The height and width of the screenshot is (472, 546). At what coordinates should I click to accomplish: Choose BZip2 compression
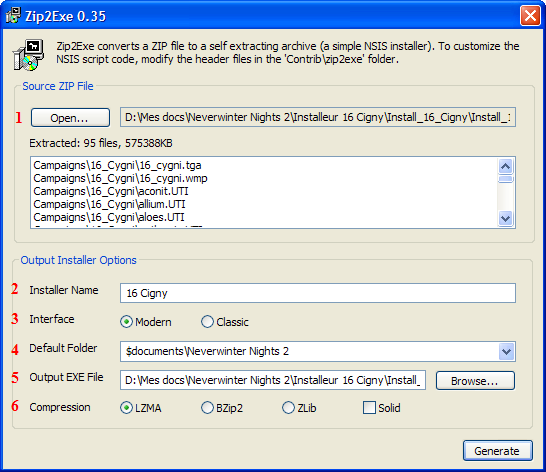[x=207, y=408]
